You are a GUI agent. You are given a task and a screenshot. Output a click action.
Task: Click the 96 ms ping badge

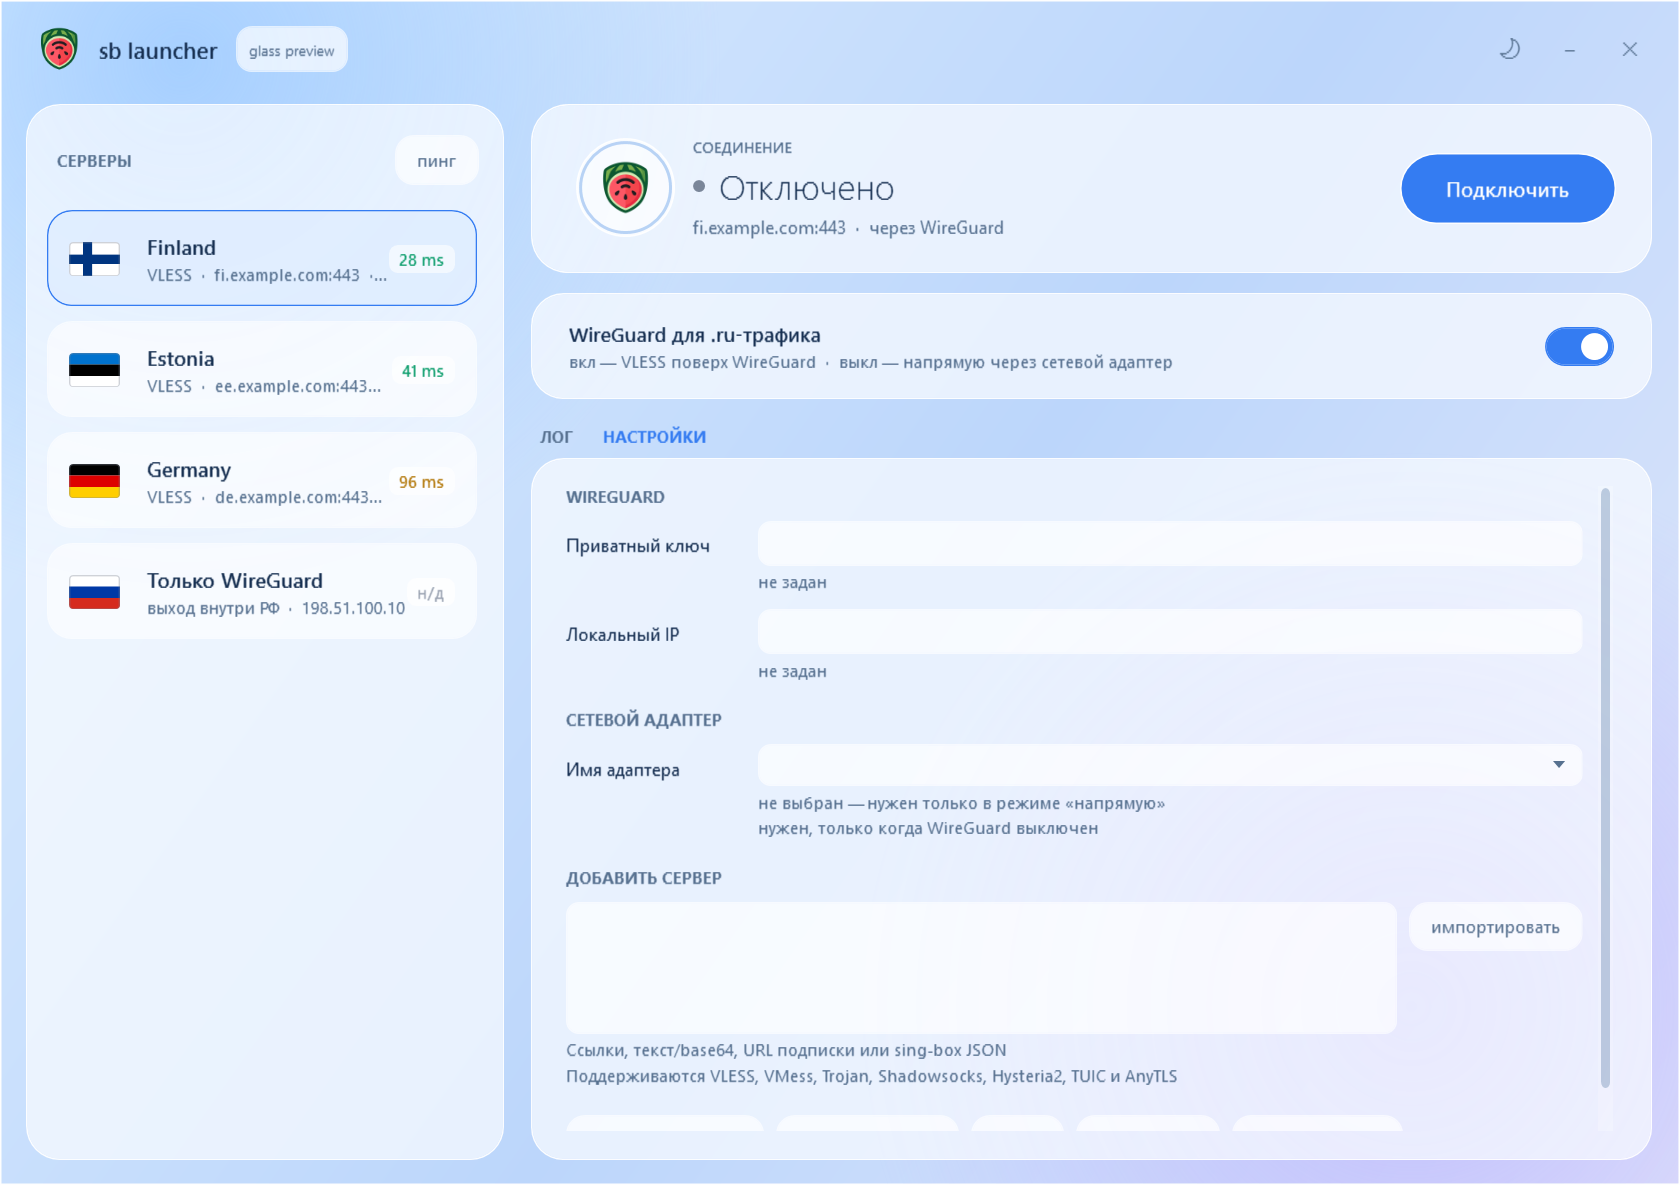(421, 482)
